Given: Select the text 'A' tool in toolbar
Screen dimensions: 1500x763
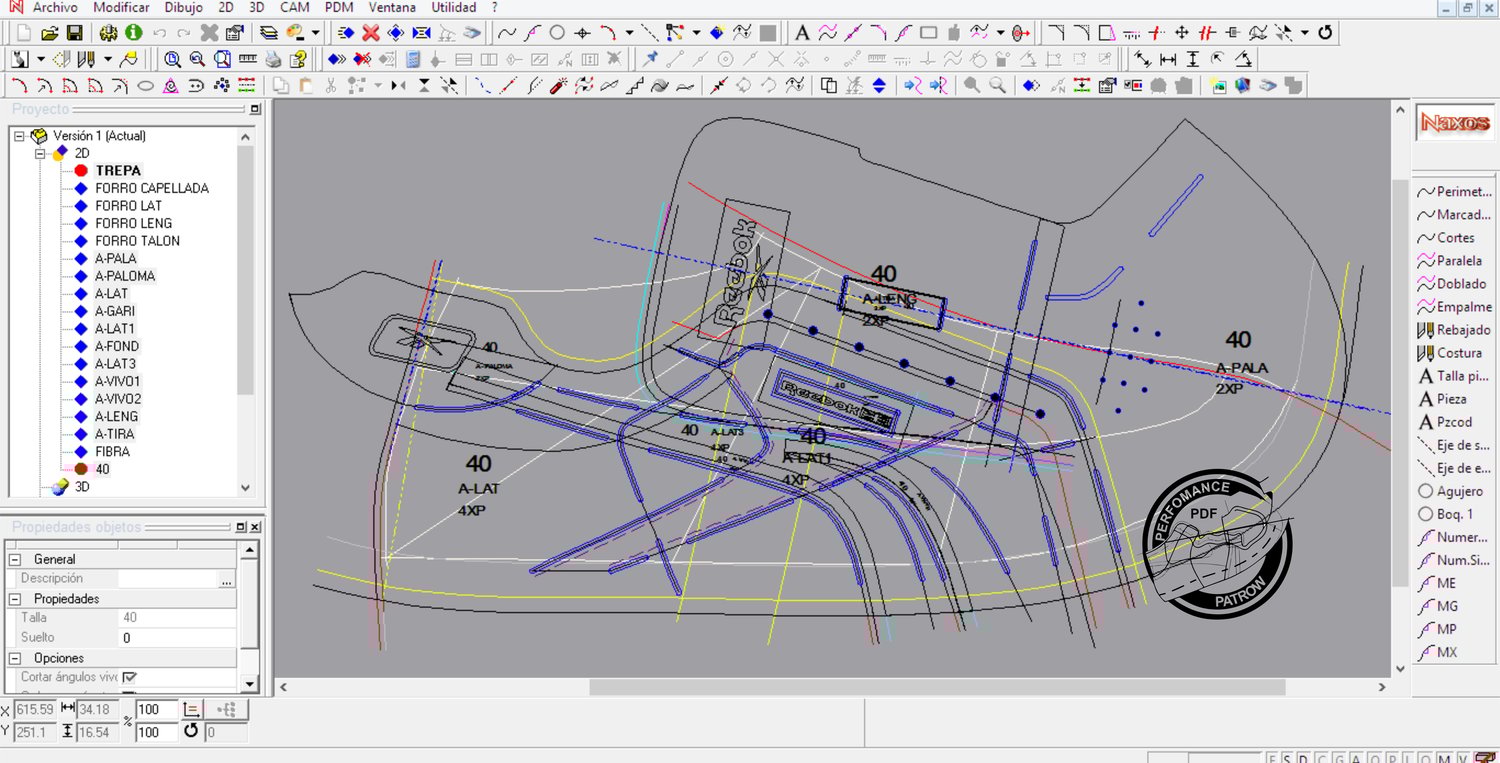Looking at the screenshot, I should 802,33.
